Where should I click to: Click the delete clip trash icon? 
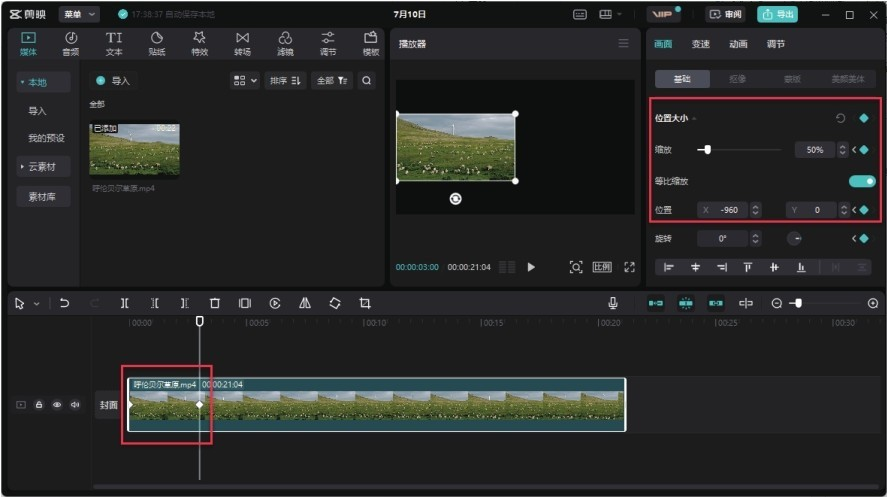tap(214, 303)
